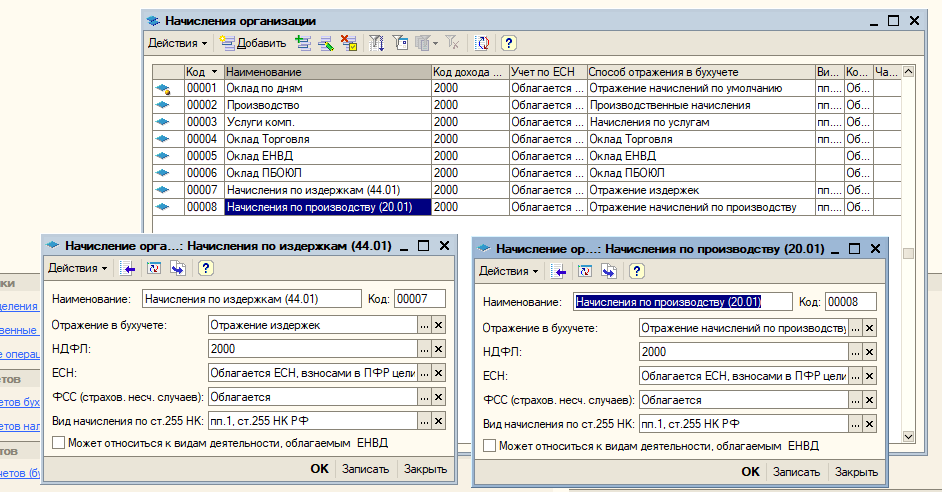The width and height of the screenshot is (942, 492).
Task: Click copy-form icon in производству window toolbar
Action: (609, 272)
